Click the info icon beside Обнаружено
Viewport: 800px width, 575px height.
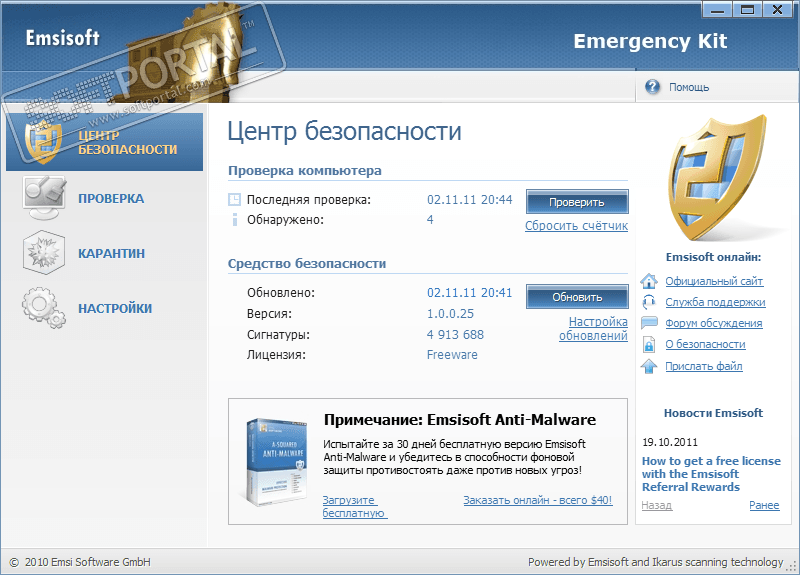(x=234, y=220)
